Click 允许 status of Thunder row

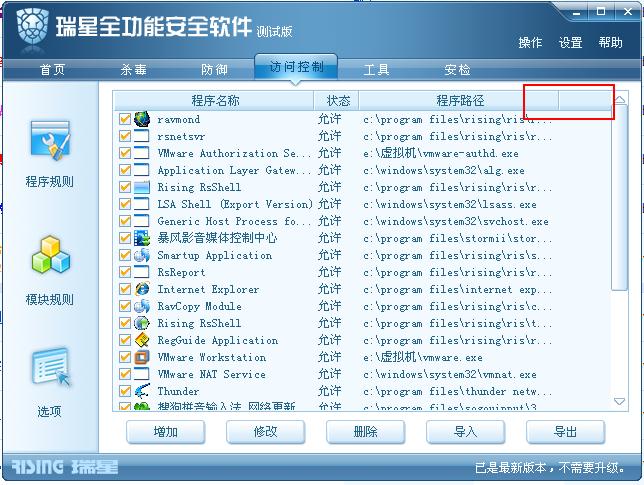[329, 391]
